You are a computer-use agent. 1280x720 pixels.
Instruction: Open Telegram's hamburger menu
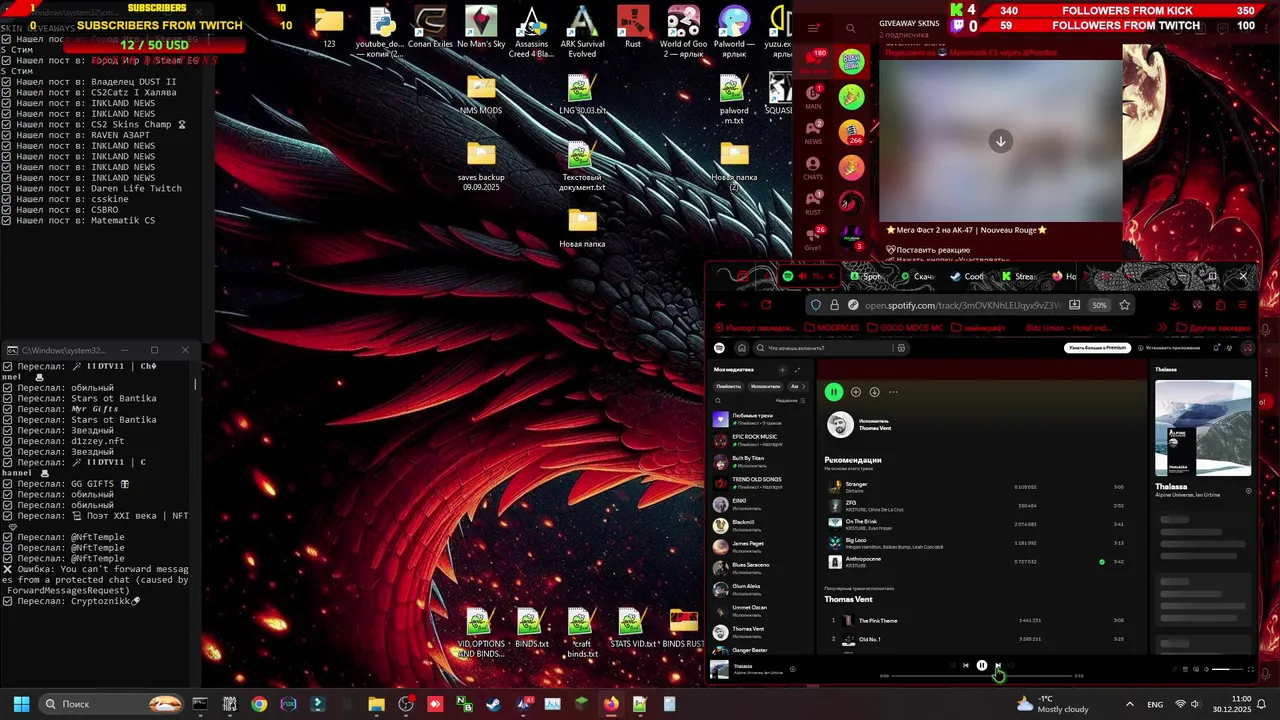point(813,28)
